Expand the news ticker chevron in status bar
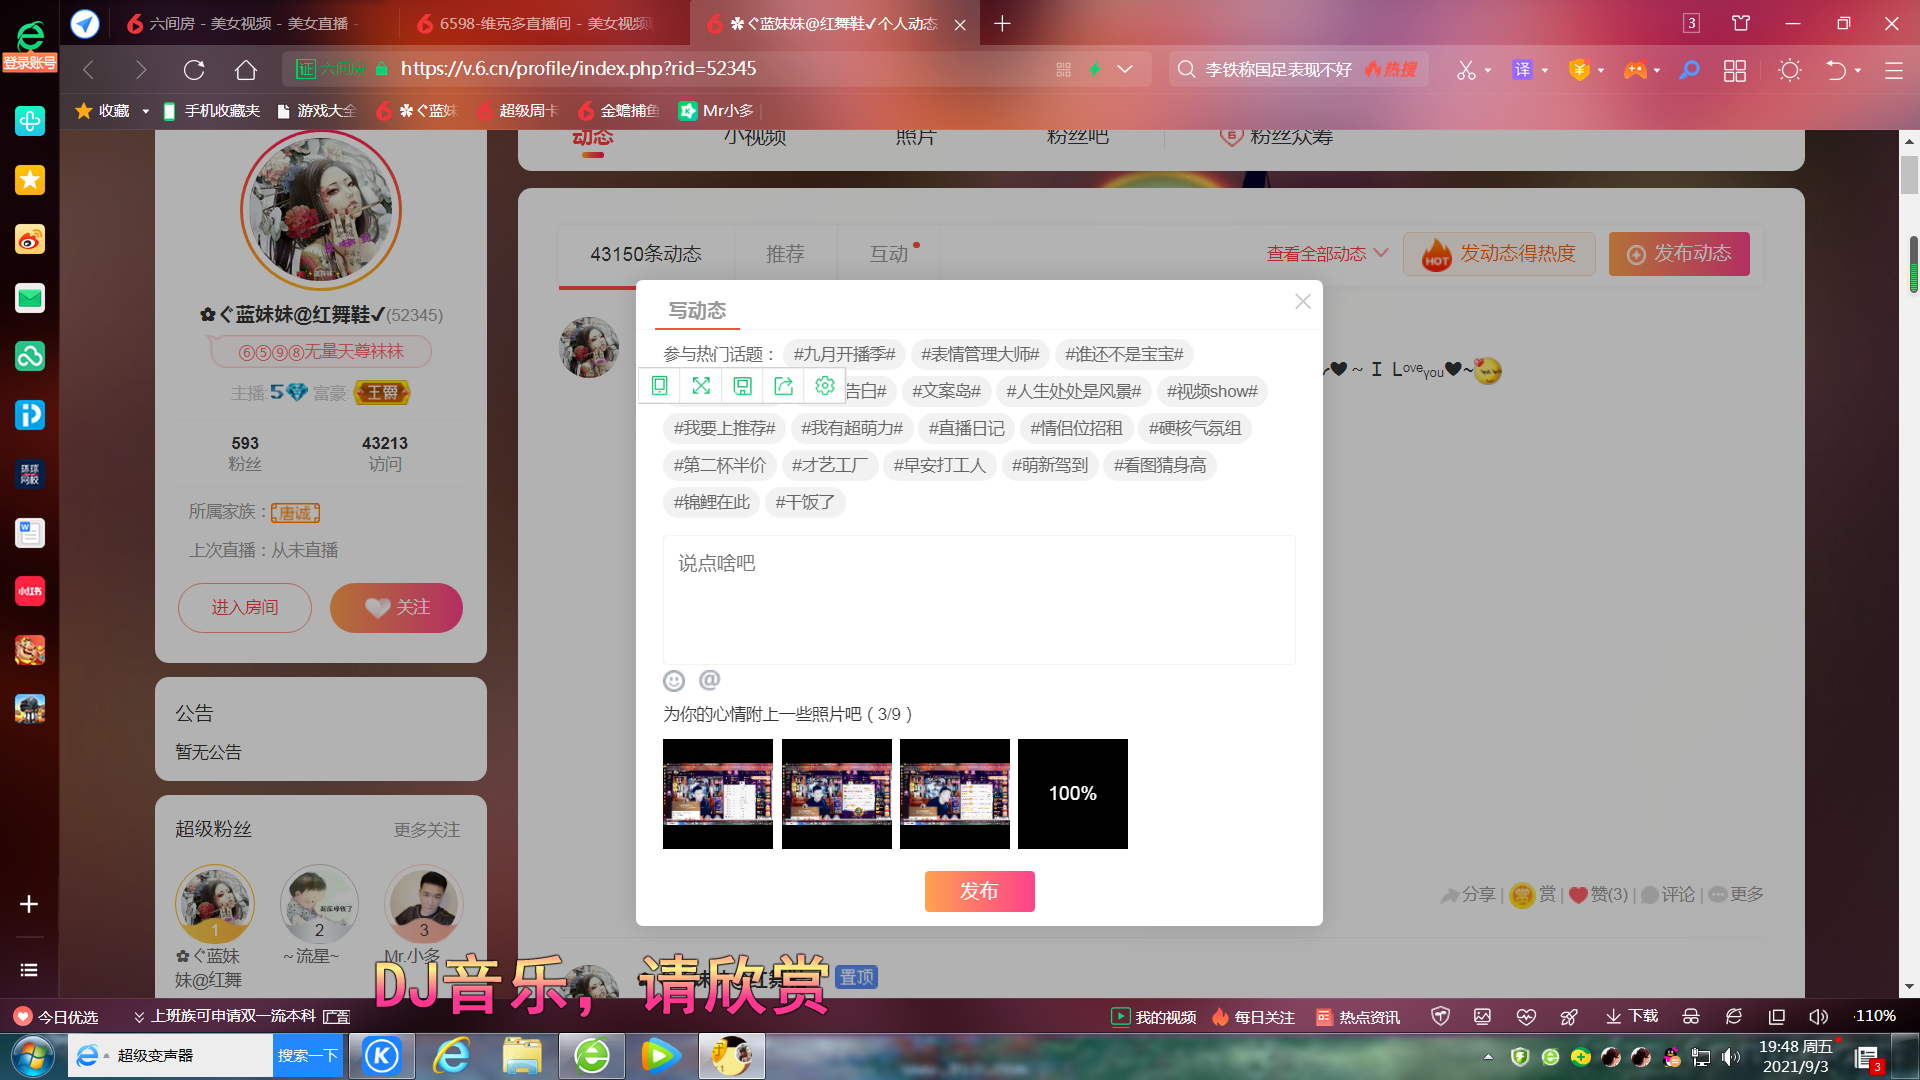The image size is (1920, 1080). click(x=139, y=1017)
